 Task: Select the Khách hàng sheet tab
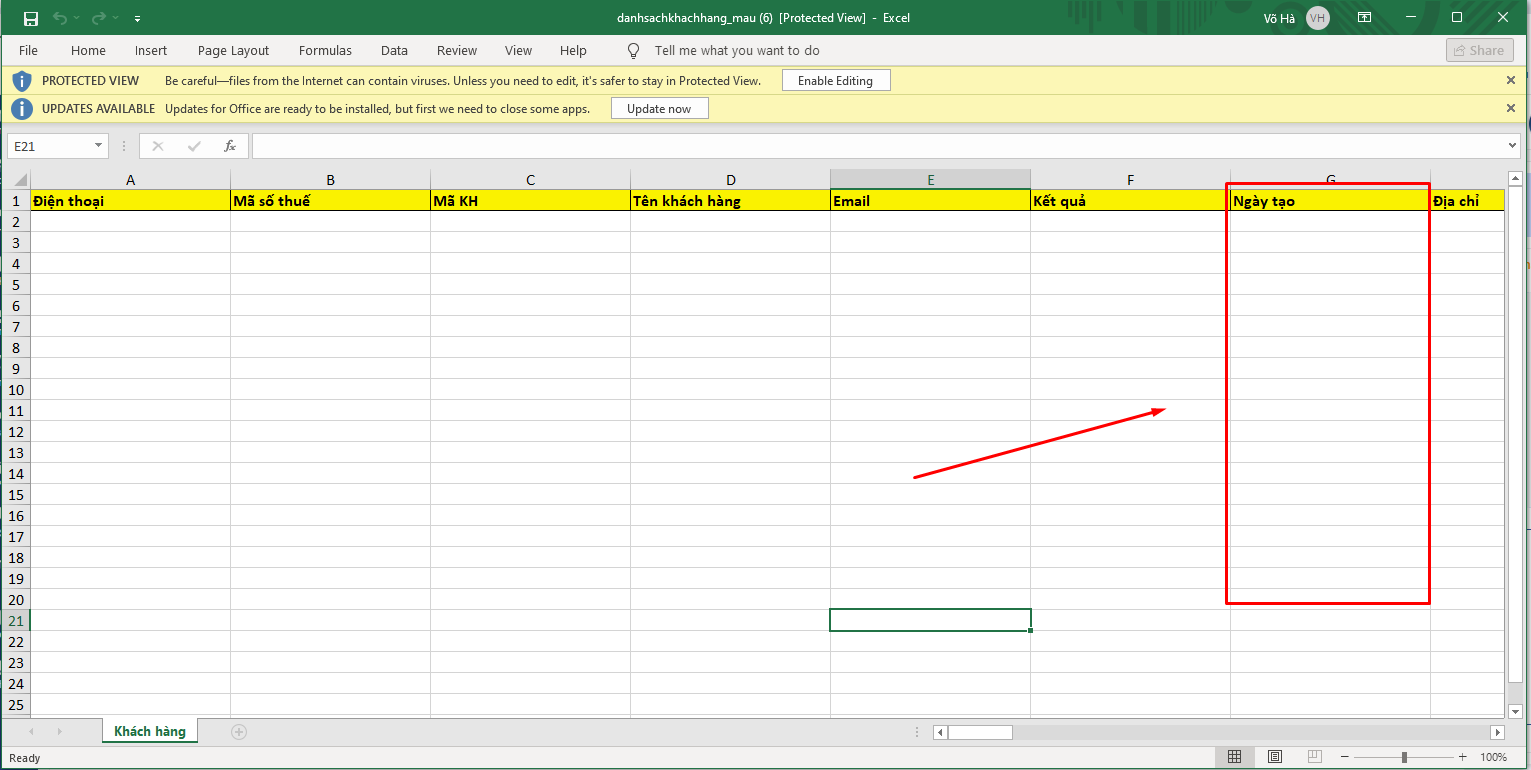point(150,731)
